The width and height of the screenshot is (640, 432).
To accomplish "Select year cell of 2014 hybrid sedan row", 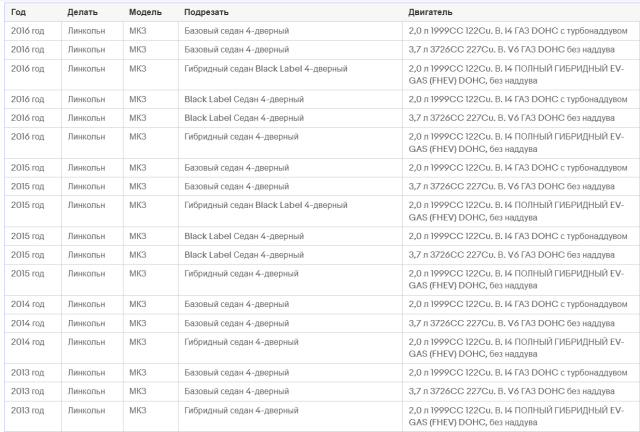I will pos(27,341).
